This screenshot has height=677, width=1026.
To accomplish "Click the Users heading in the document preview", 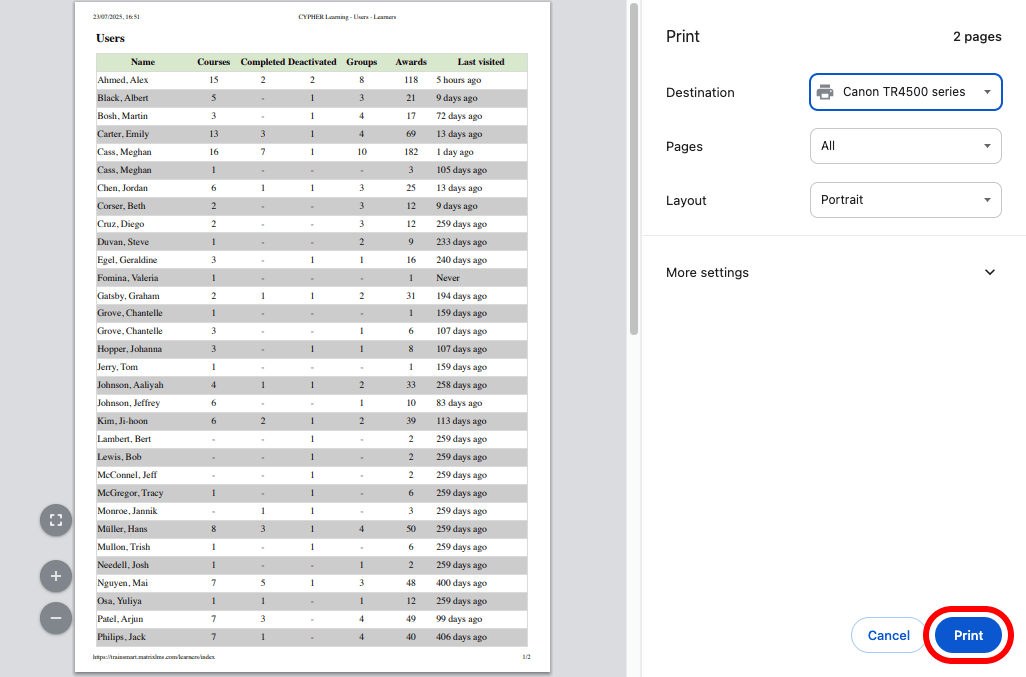I will [110, 38].
